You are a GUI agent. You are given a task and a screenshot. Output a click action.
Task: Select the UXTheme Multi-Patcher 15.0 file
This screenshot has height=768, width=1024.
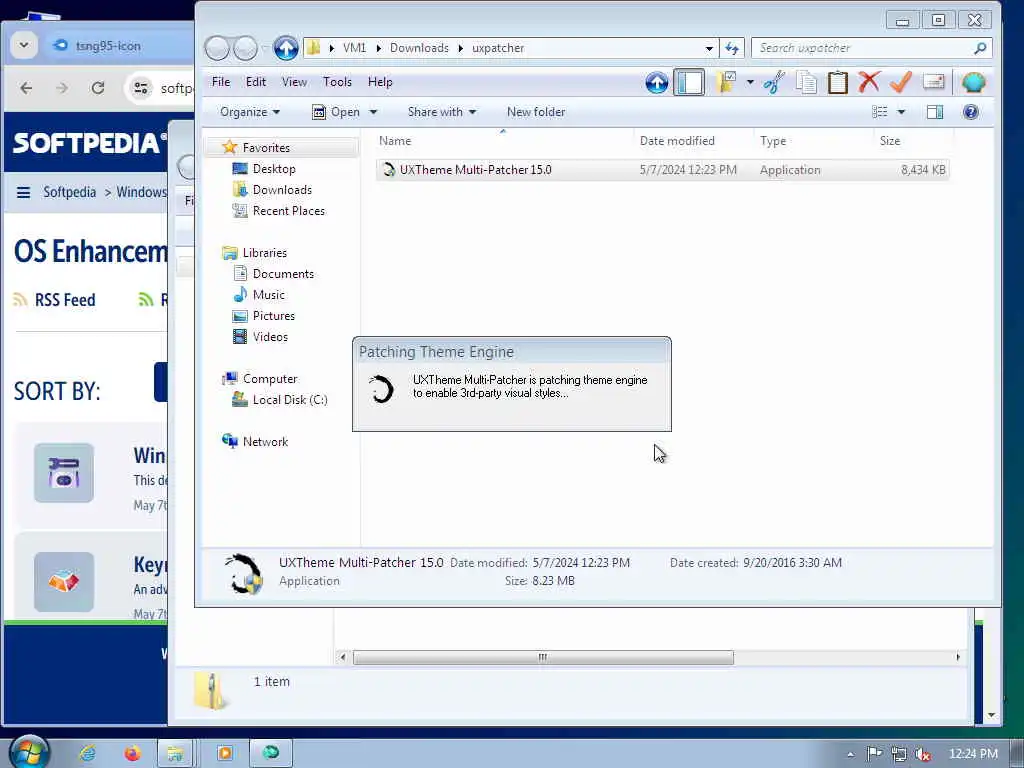coord(662,170)
